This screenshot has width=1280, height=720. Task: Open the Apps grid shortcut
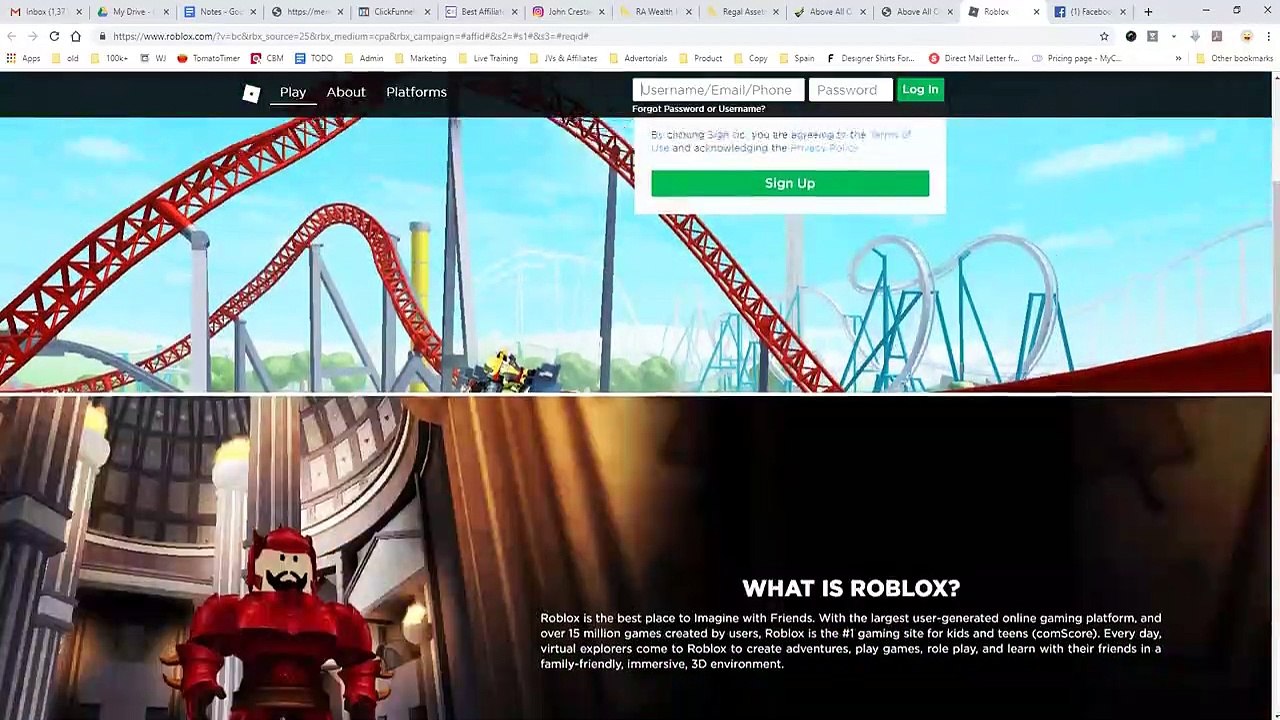[x=24, y=58]
